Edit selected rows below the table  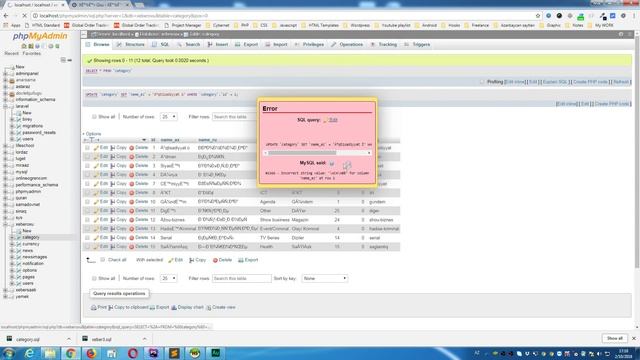[176, 260]
